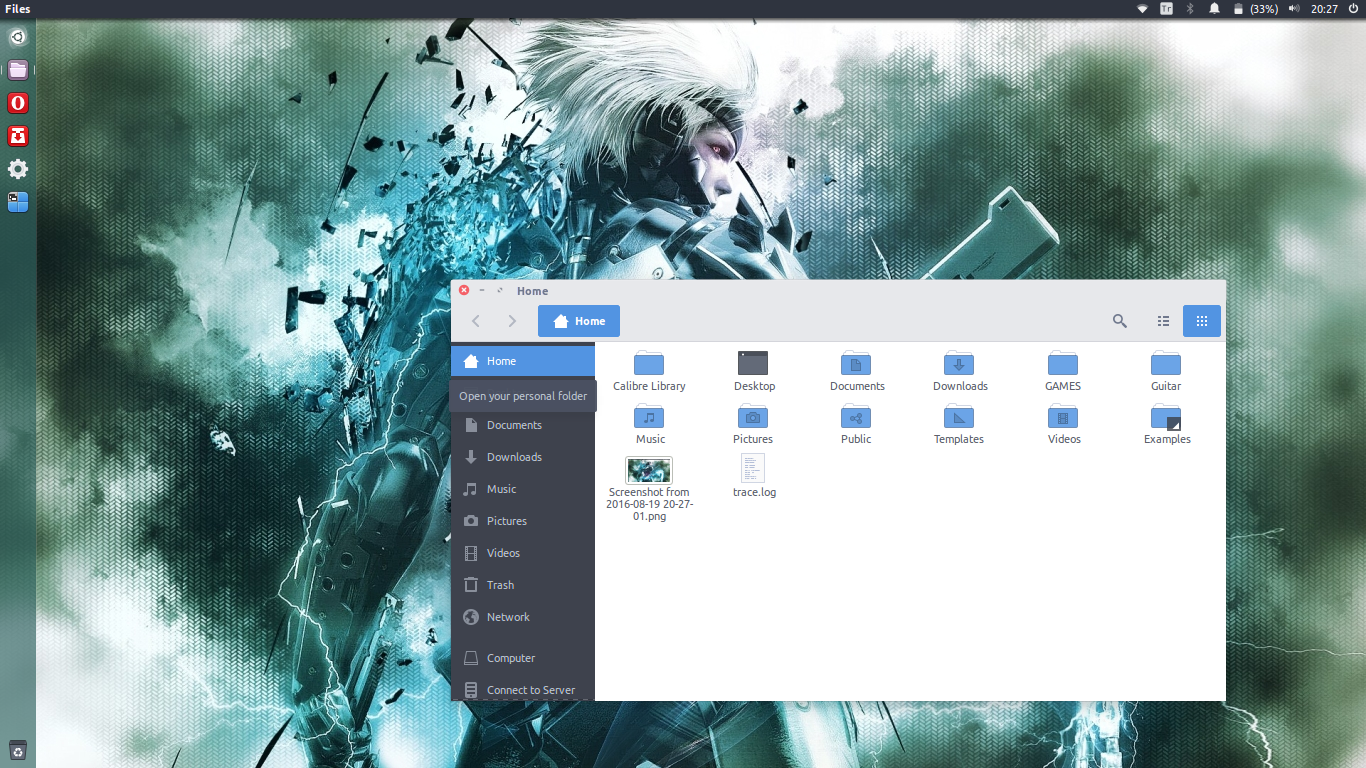Launch Opera browser from the dock

pos(18,103)
